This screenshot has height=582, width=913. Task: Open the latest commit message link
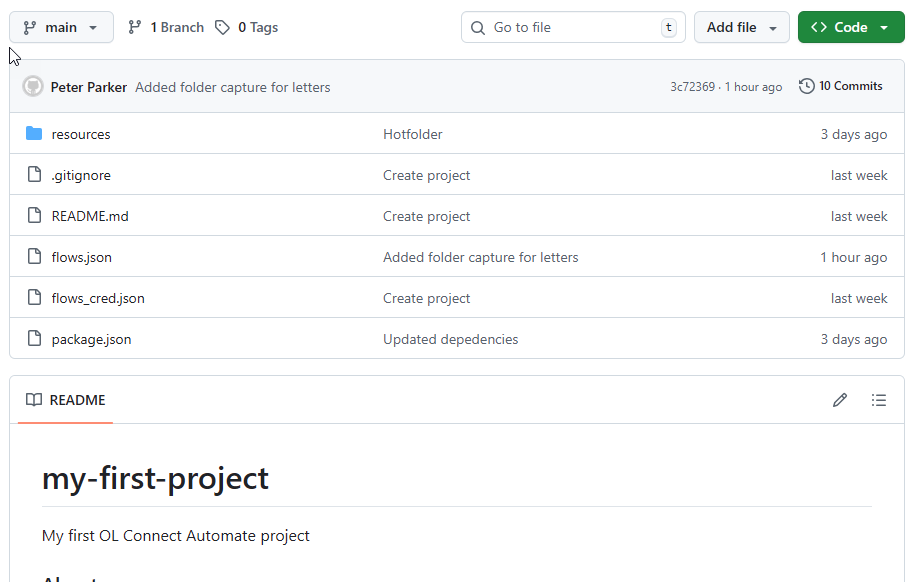(232, 87)
